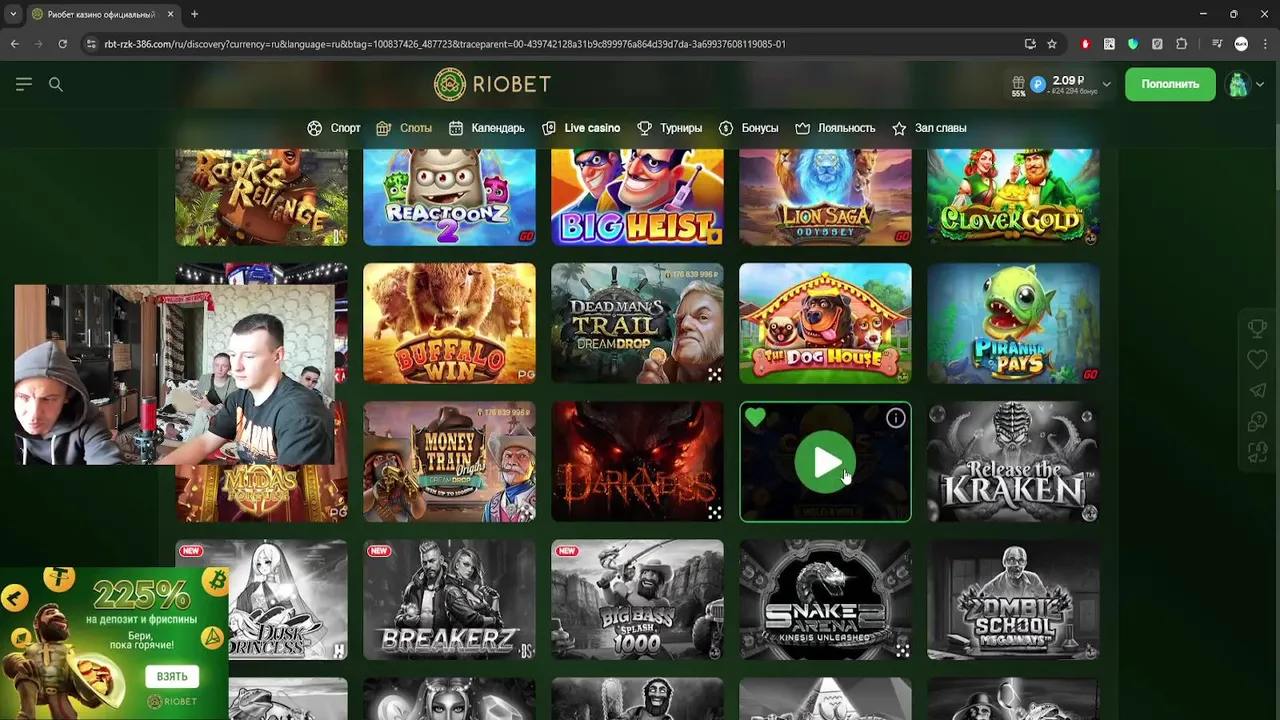Open the Buffalo Win slot
1280x720 pixels.
pos(449,323)
